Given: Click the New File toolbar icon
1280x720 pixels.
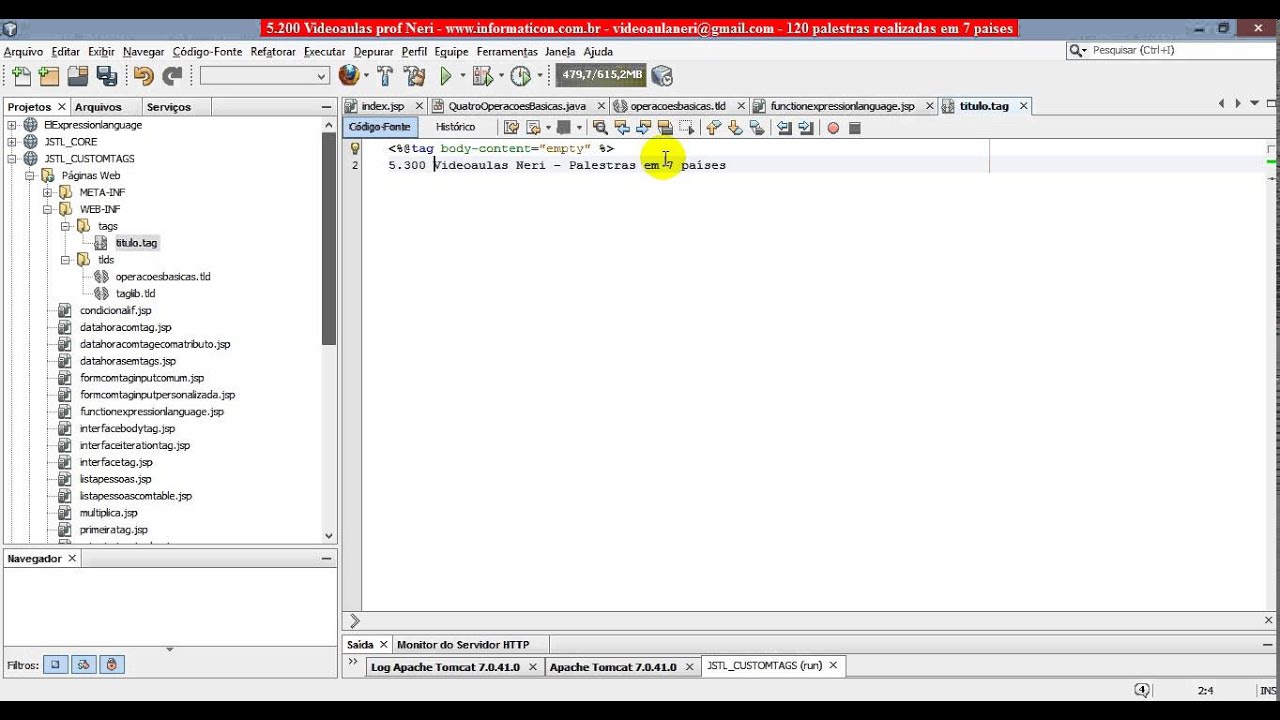Looking at the screenshot, I should [20, 76].
